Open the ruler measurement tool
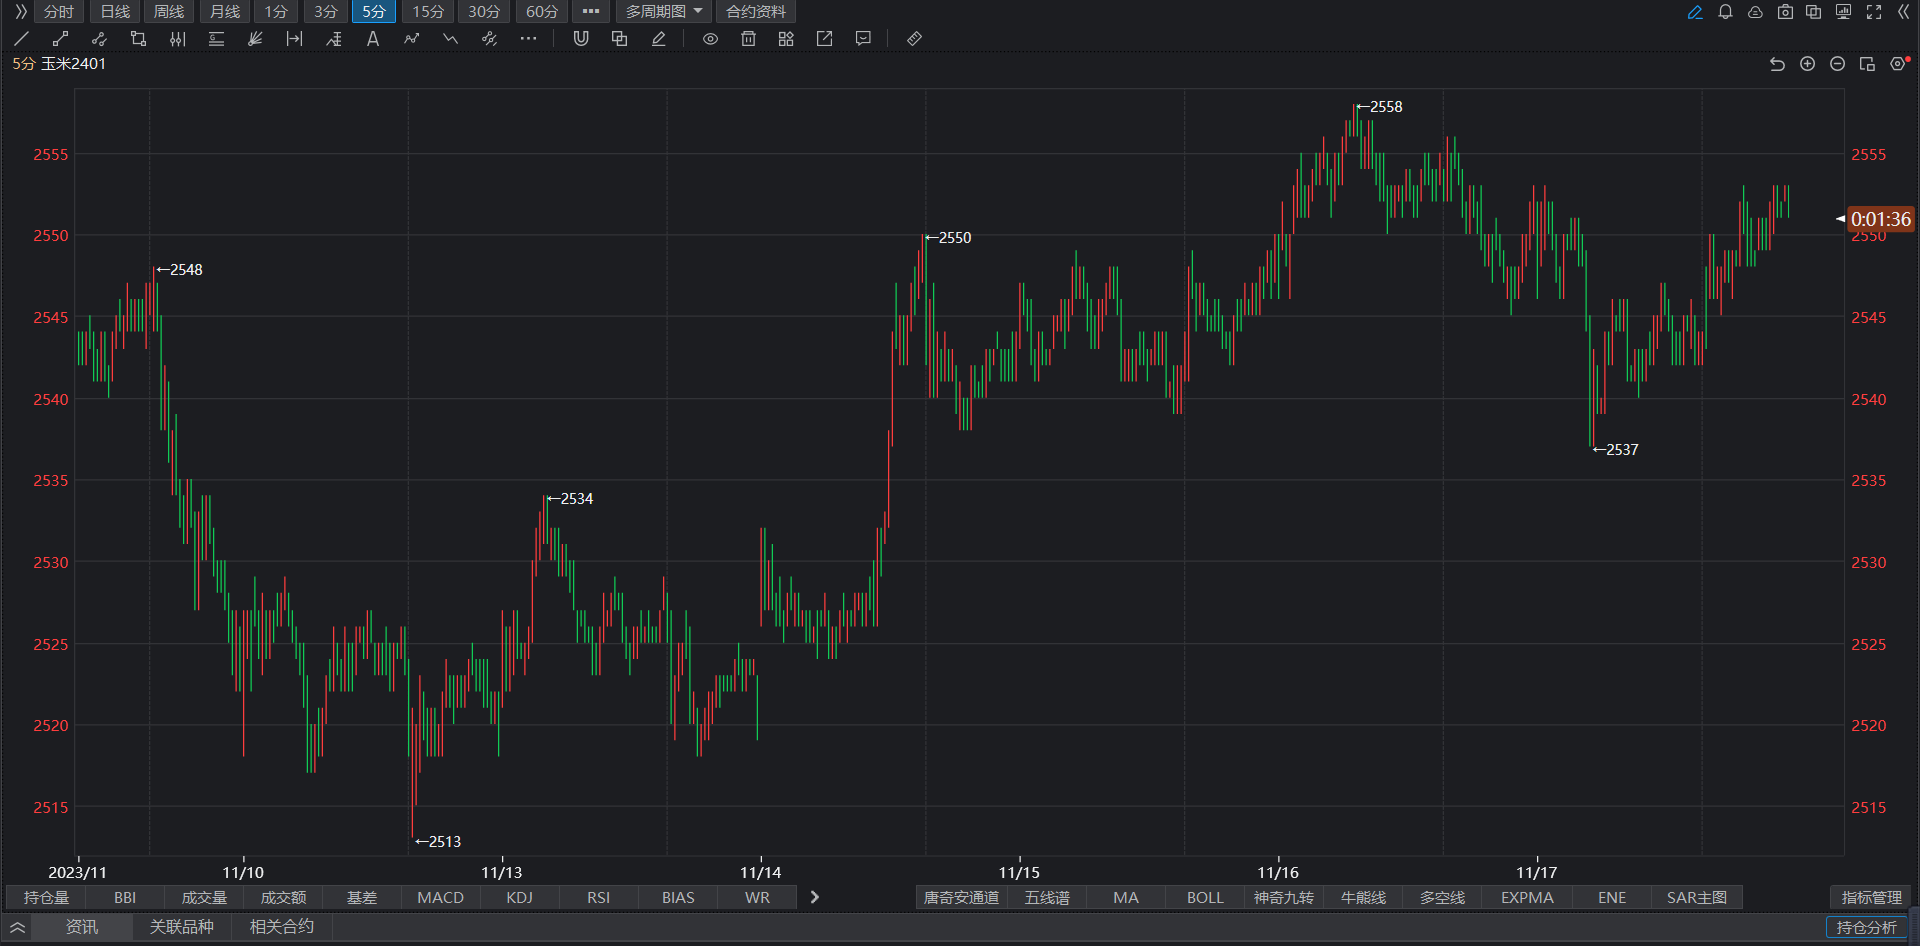This screenshot has width=1920, height=946. pos(914,39)
